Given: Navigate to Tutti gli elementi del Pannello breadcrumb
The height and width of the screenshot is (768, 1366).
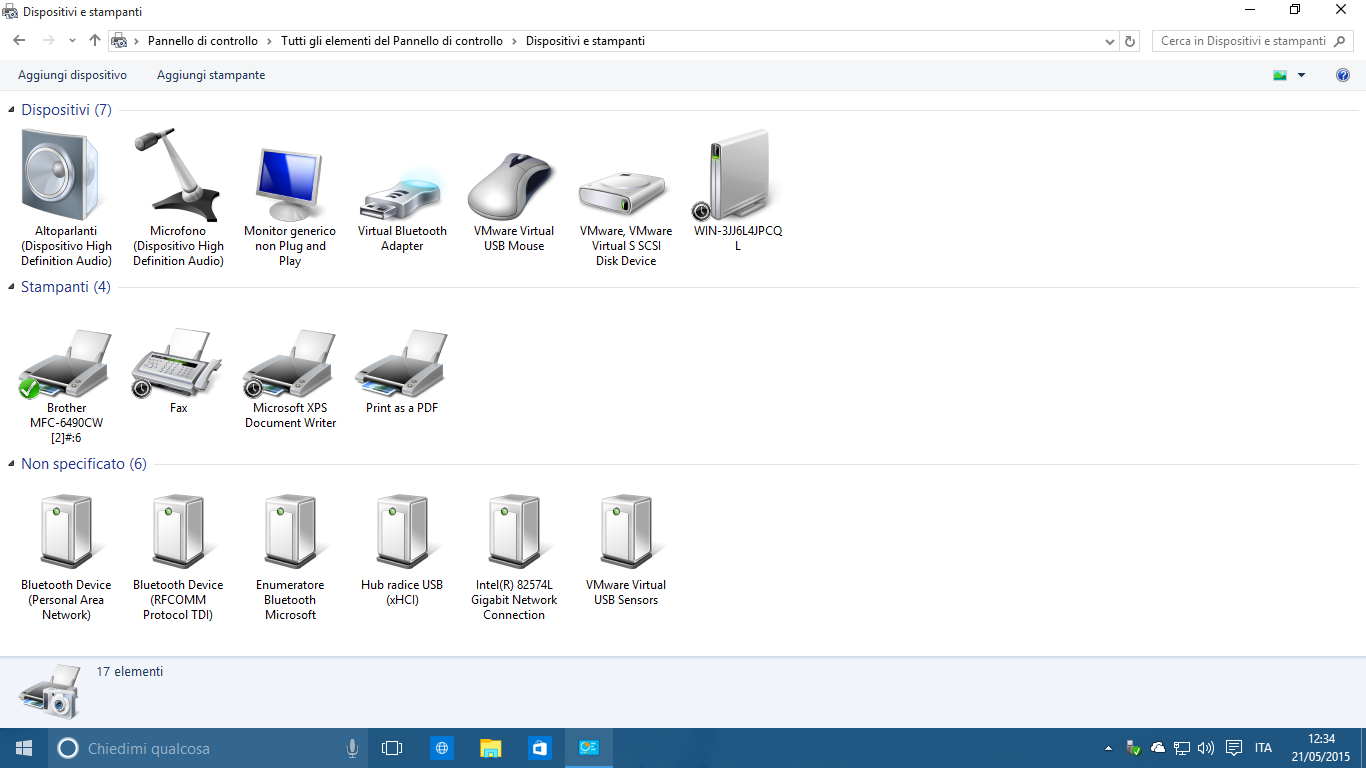Looking at the screenshot, I should (x=392, y=41).
